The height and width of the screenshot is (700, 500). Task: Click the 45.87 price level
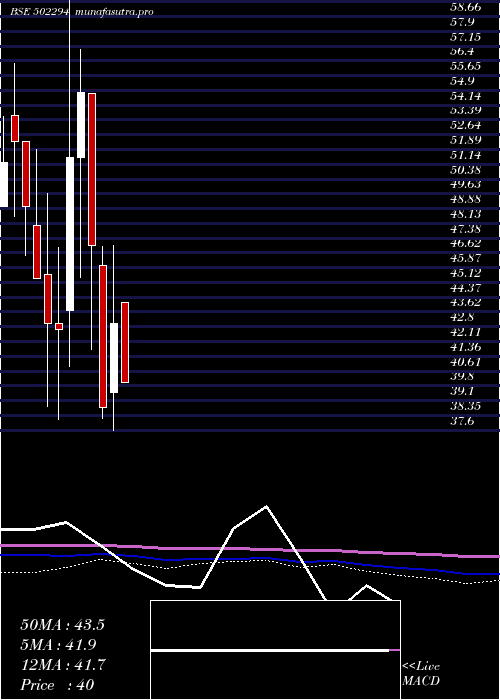(465, 258)
